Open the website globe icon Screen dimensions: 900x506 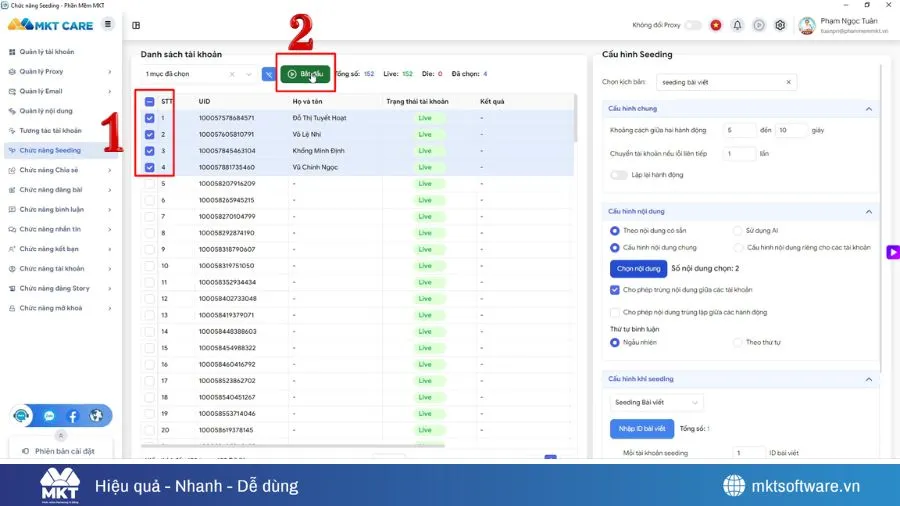click(x=96, y=415)
